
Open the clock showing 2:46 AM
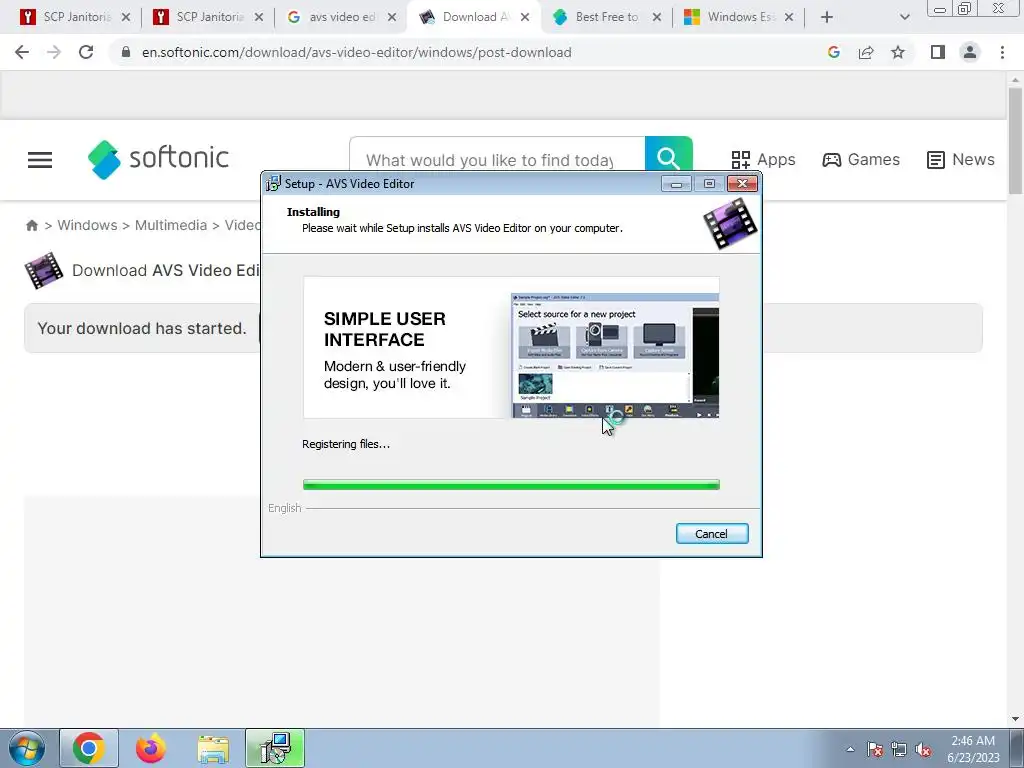[x=973, y=749]
